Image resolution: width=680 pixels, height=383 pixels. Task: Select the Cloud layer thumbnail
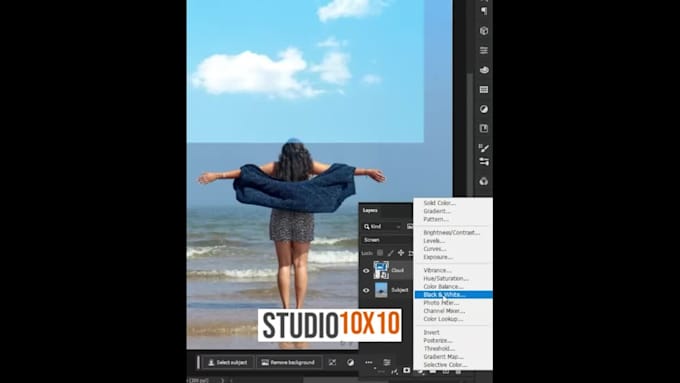click(381, 270)
